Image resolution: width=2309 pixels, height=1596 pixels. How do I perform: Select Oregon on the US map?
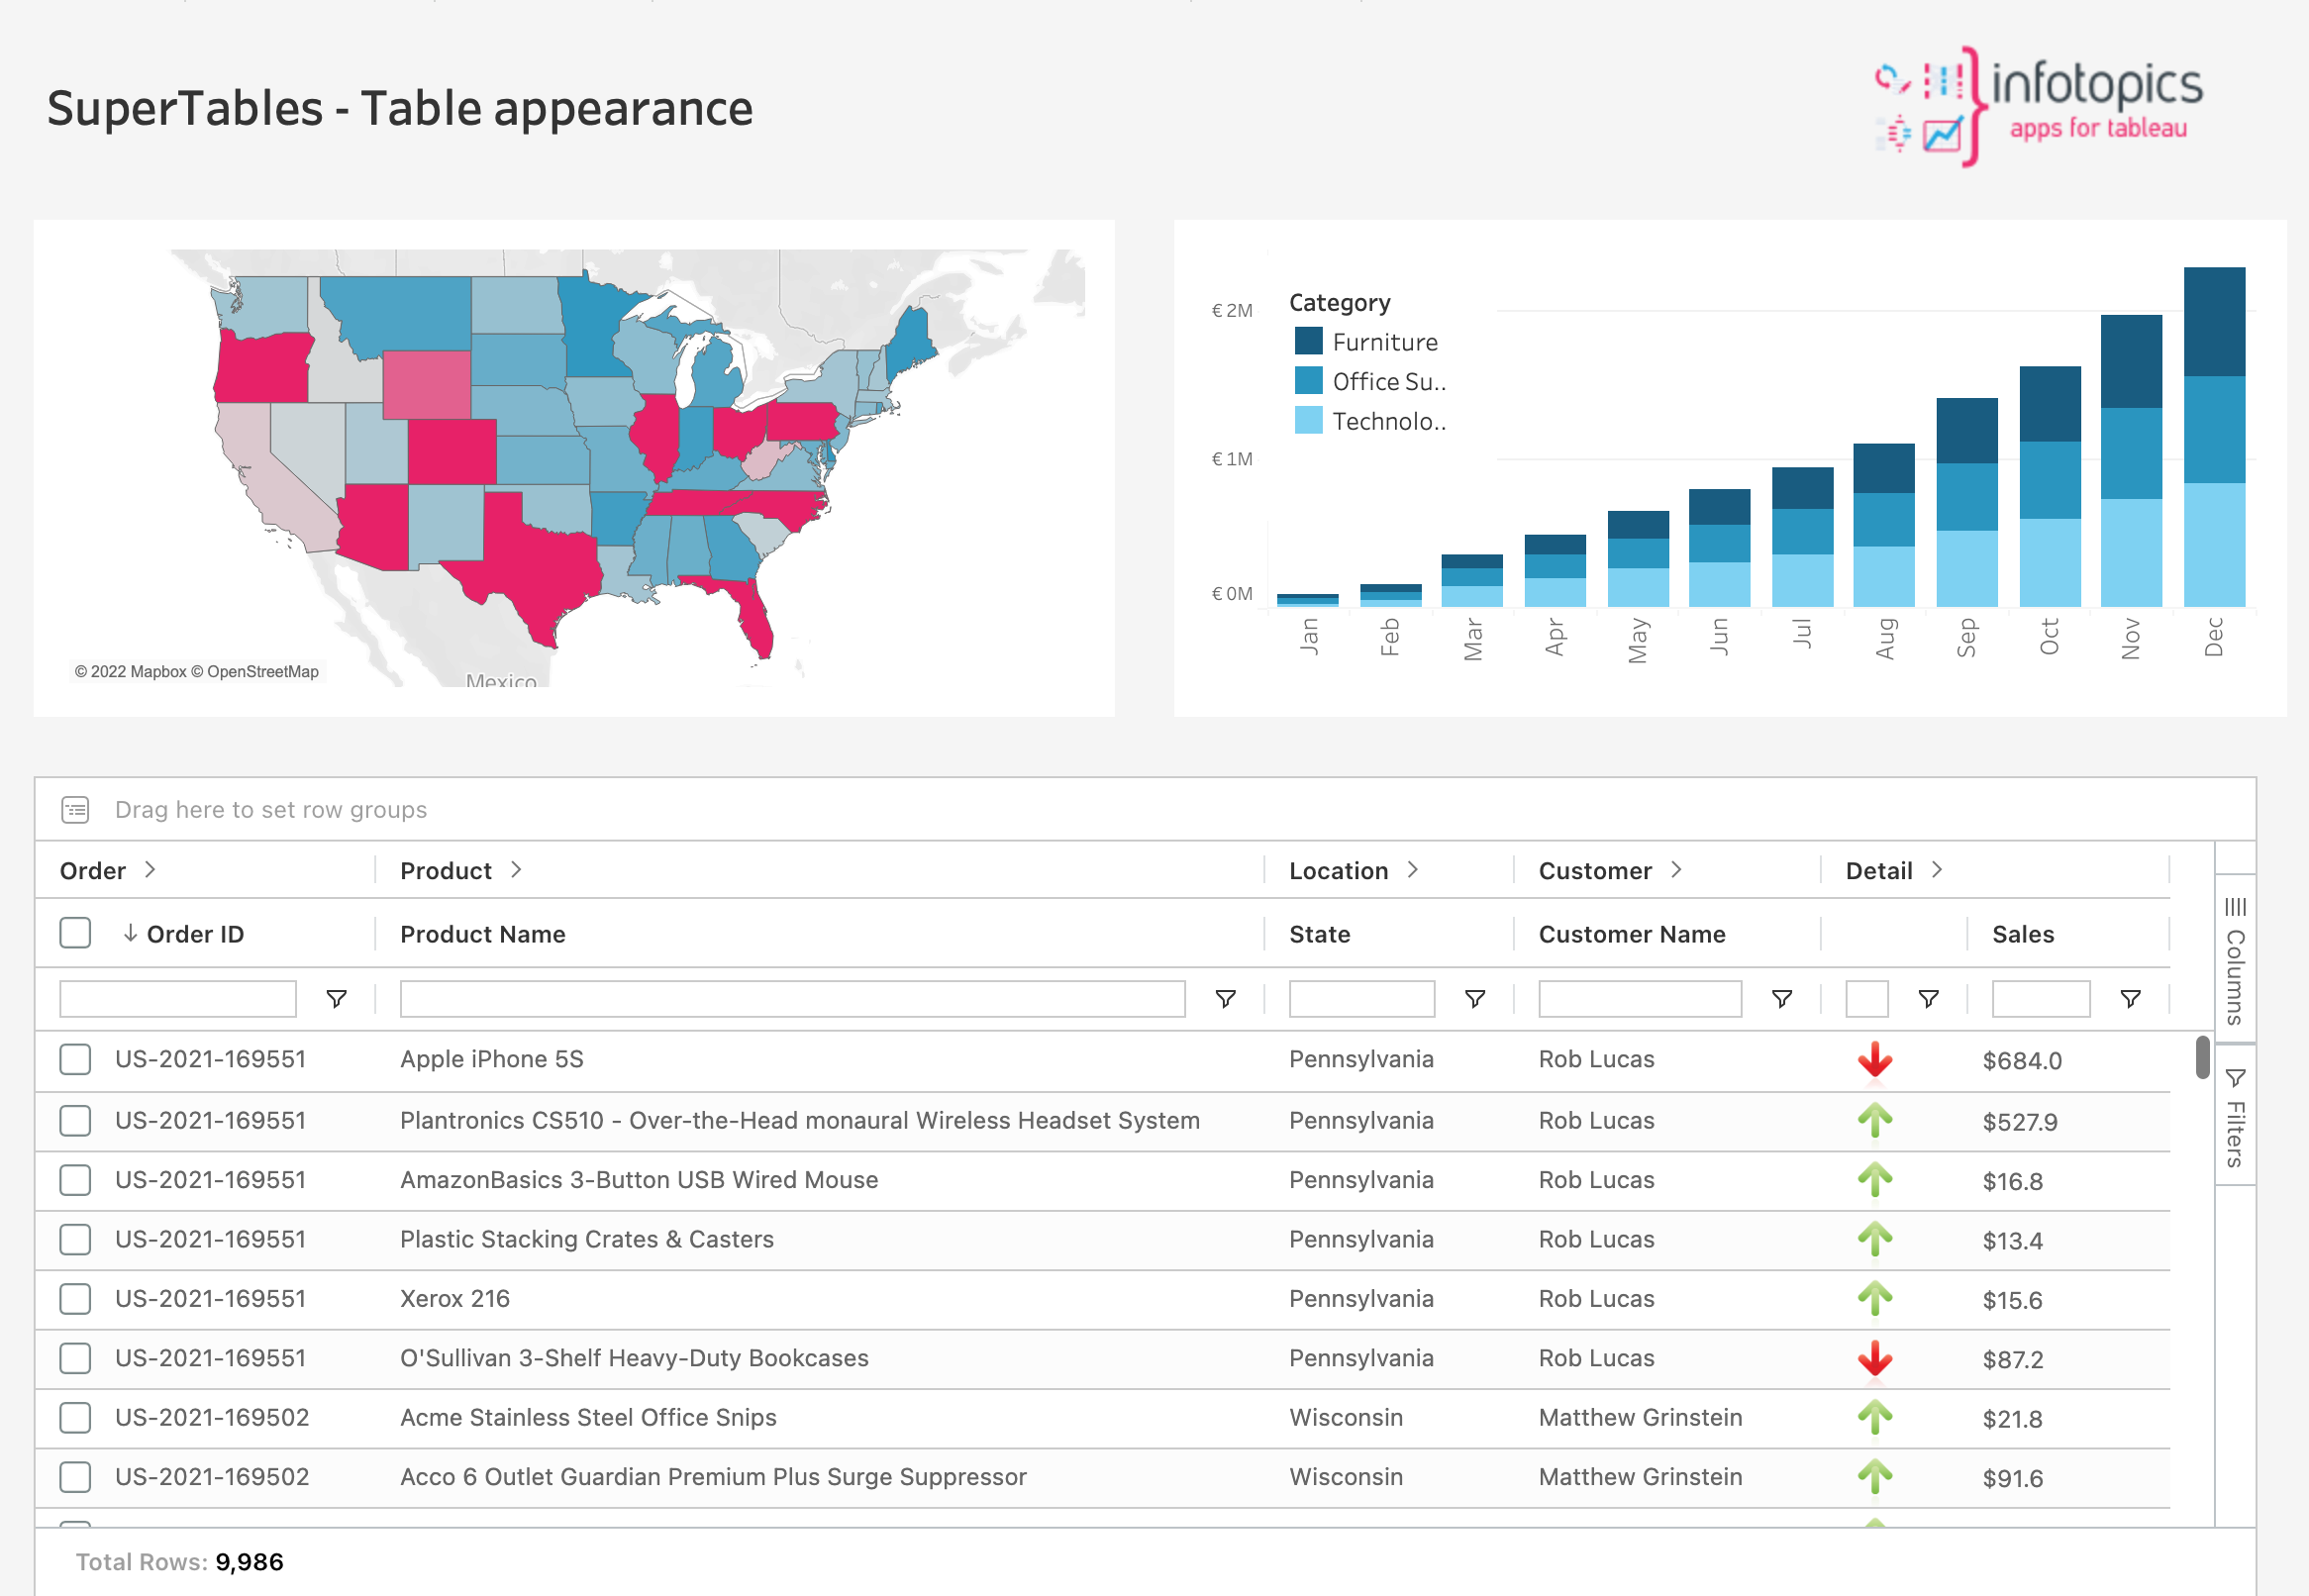[x=262, y=368]
